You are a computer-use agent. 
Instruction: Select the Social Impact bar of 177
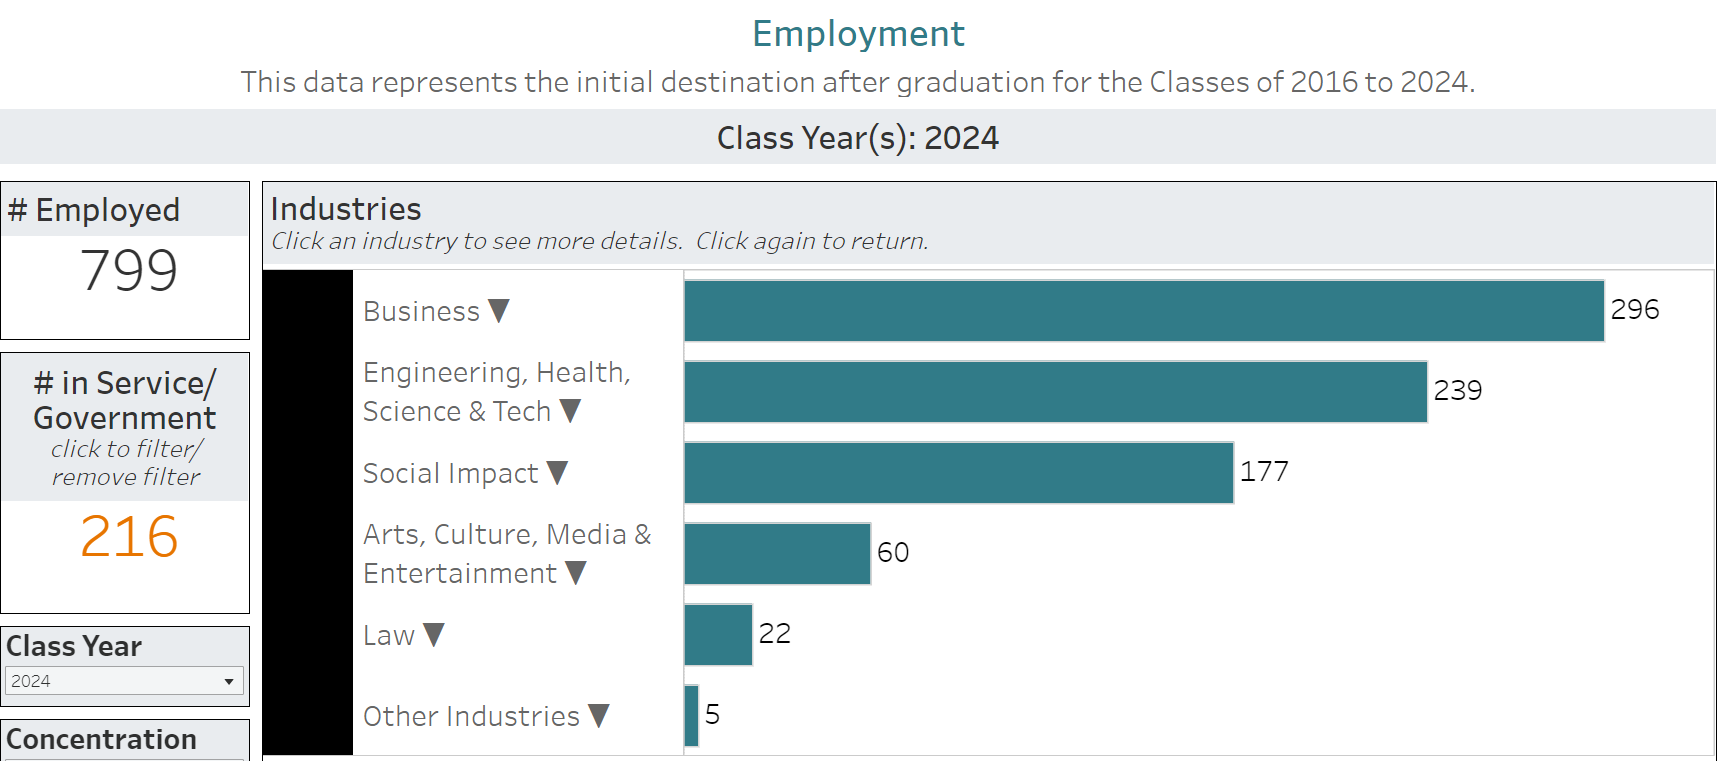(958, 473)
